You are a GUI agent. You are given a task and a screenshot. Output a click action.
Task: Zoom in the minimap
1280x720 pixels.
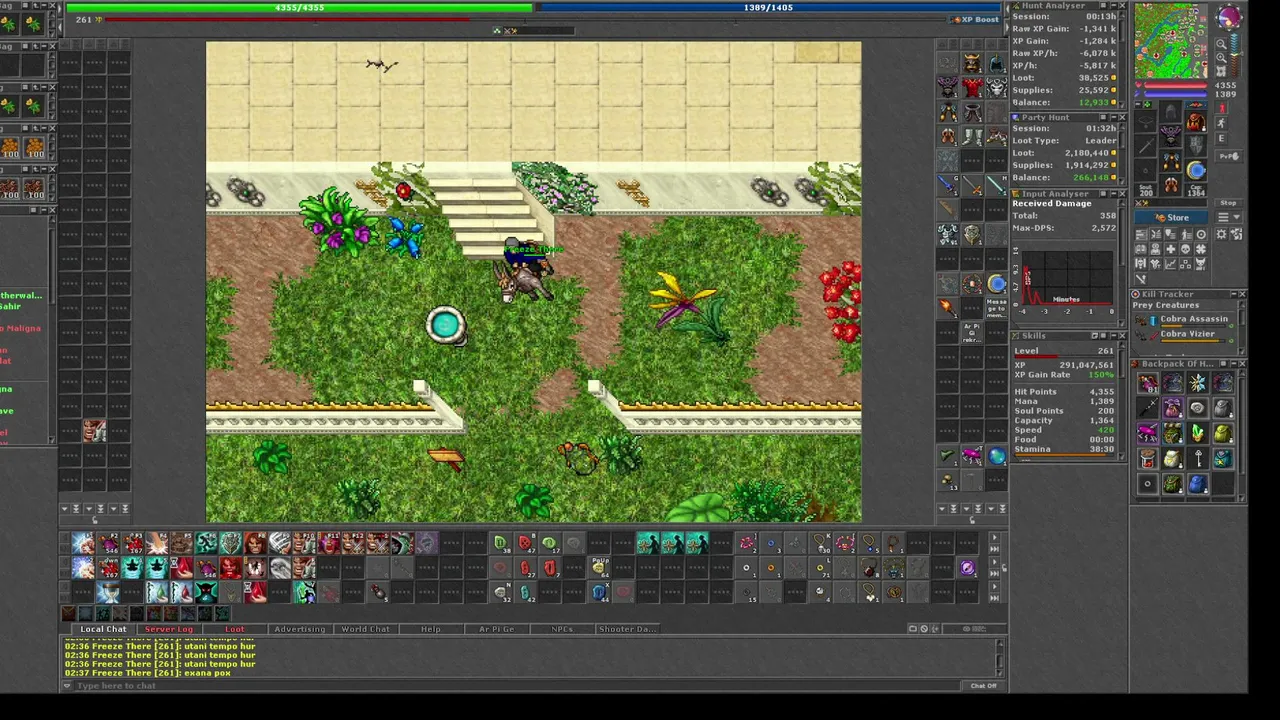point(1222,57)
